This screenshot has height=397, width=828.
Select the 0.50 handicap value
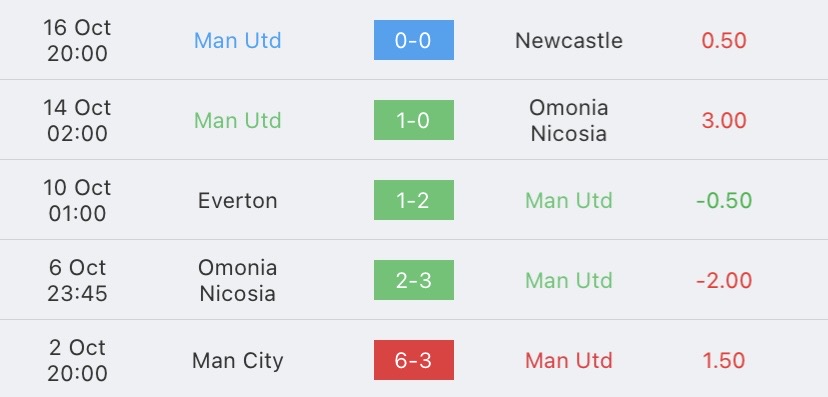(724, 41)
